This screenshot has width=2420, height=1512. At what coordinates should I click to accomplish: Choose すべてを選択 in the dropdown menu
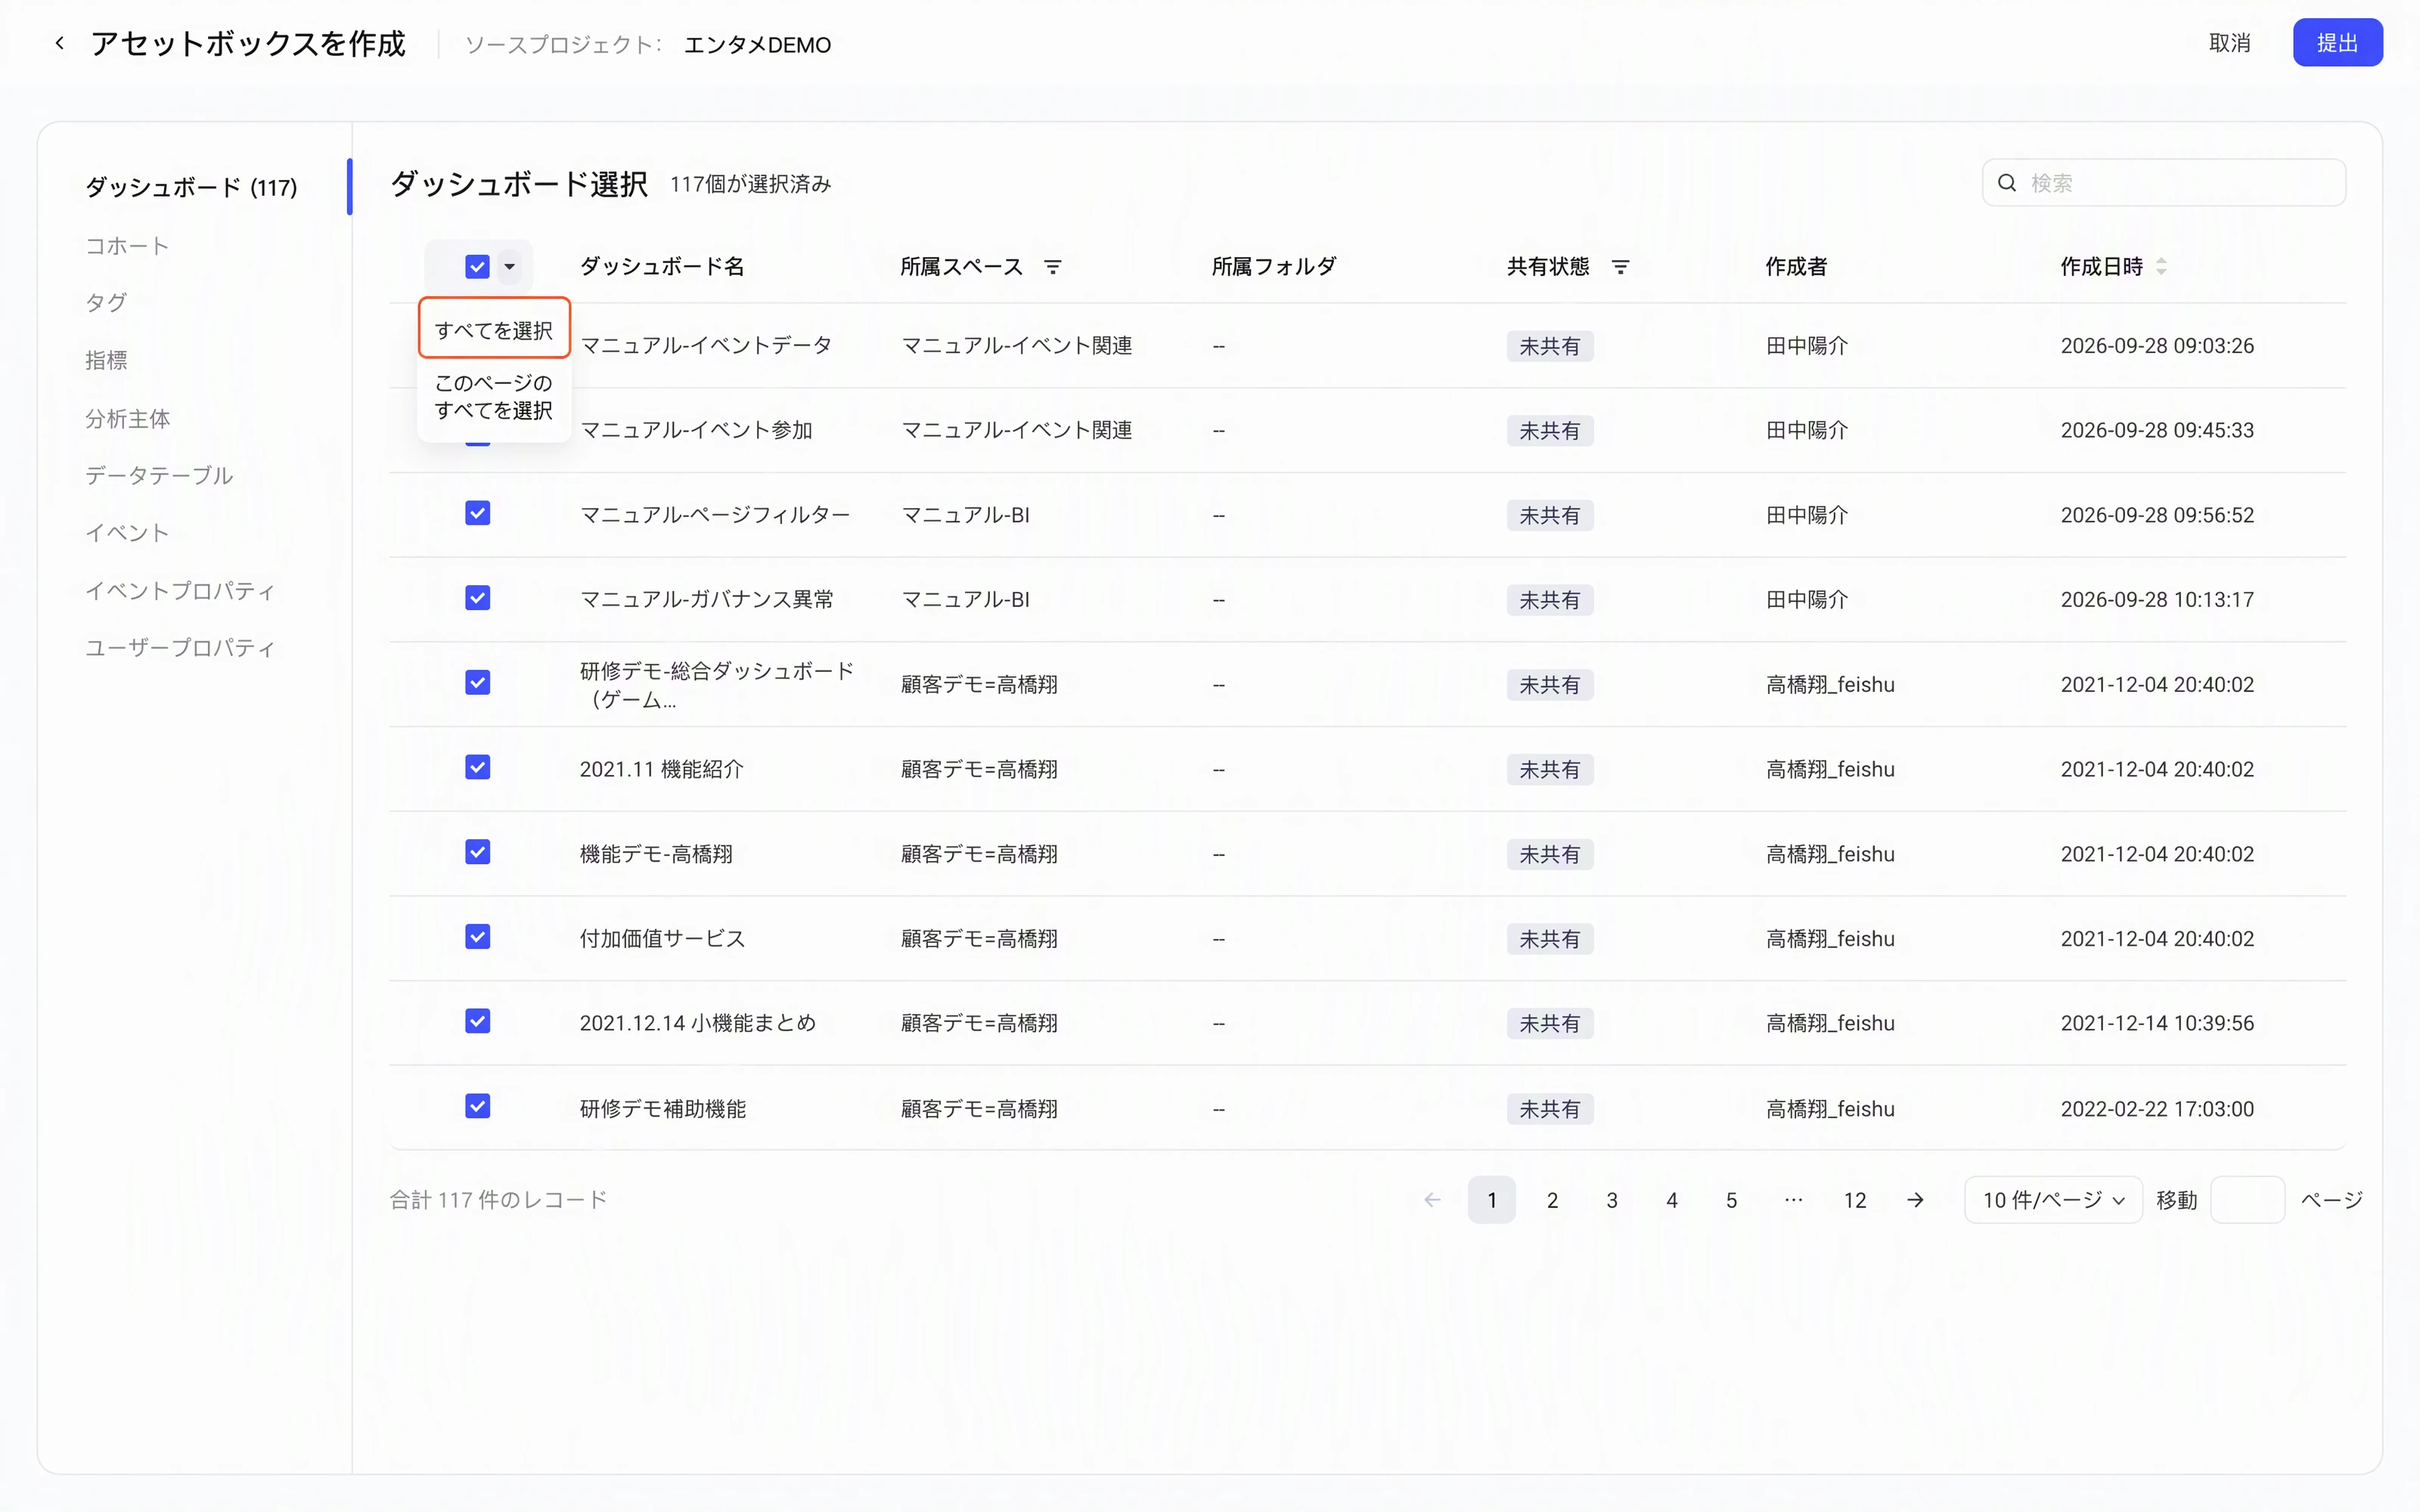[x=494, y=330]
